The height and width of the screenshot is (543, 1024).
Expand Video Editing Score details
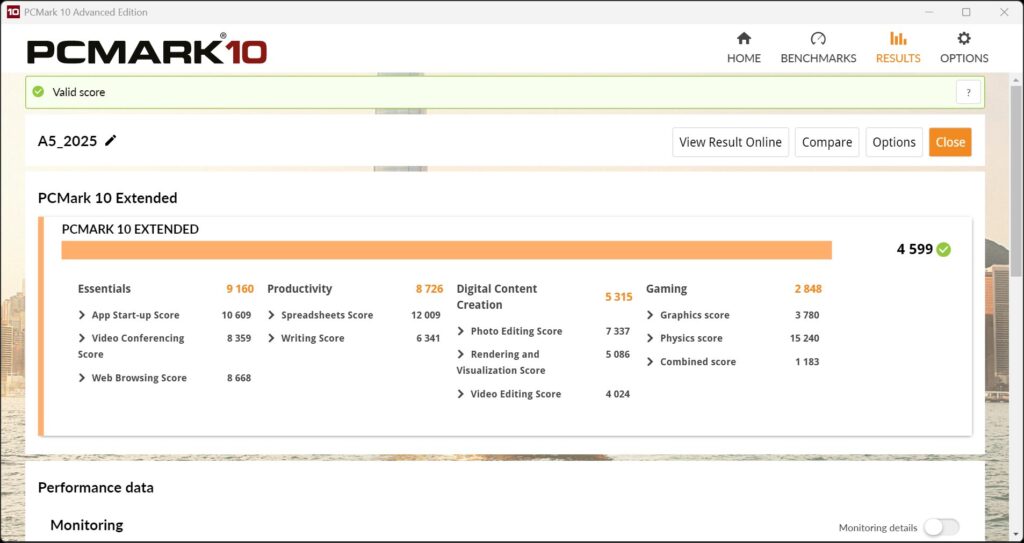(x=460, y=394)
